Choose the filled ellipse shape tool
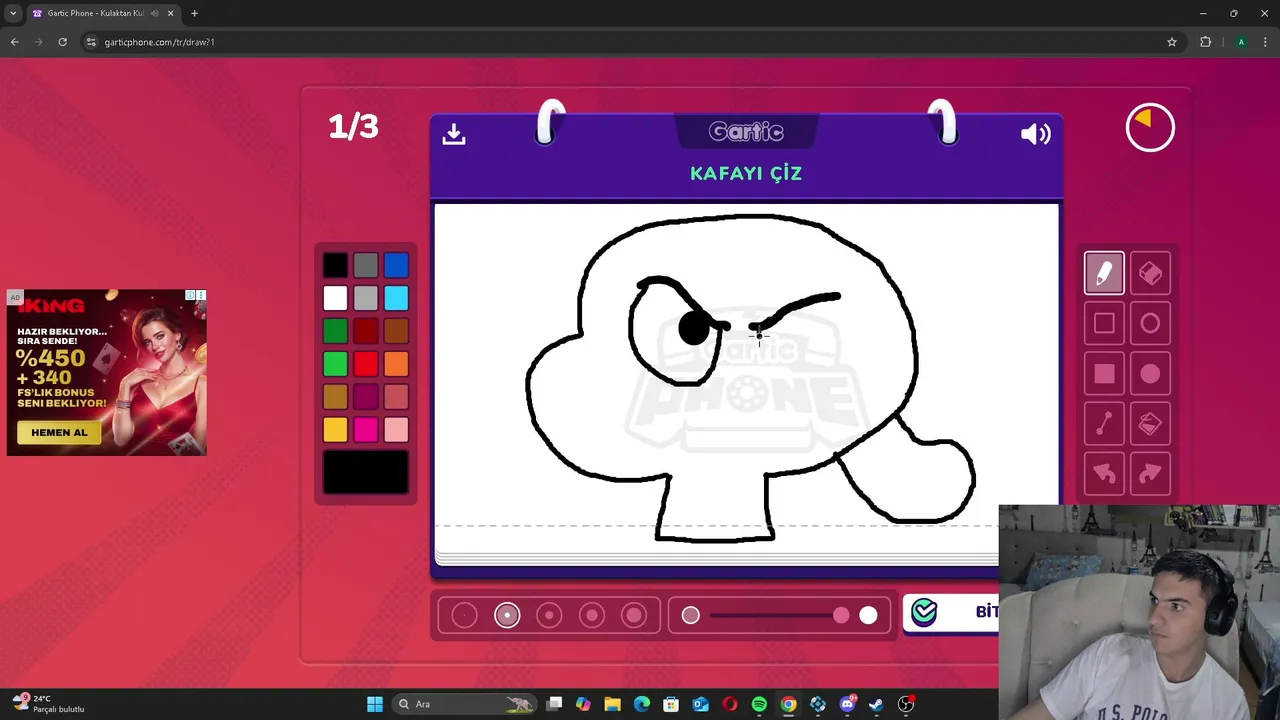 pos(1150,374)
